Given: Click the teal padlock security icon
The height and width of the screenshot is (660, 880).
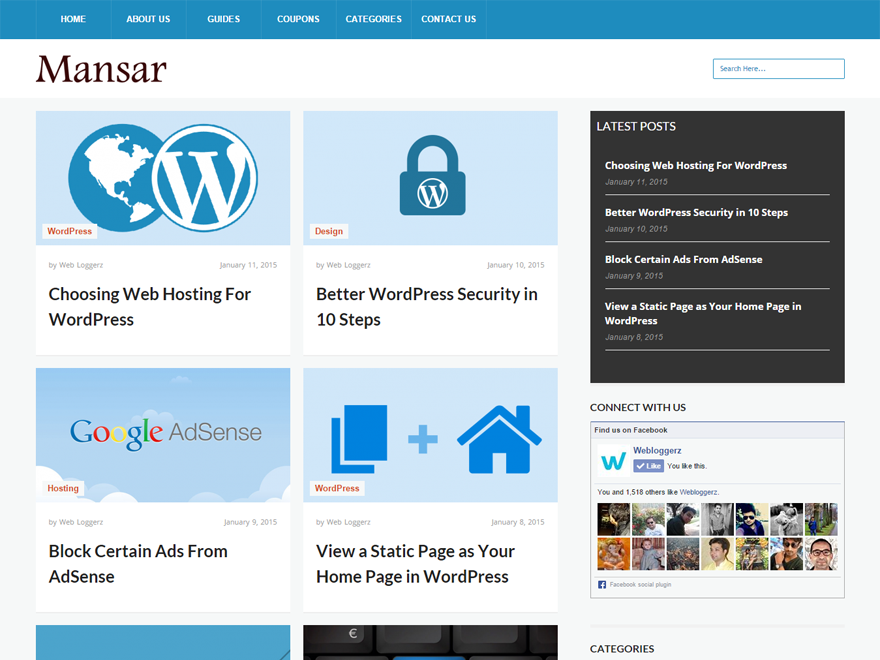Looking at the screenshot, I should [430, 178].
